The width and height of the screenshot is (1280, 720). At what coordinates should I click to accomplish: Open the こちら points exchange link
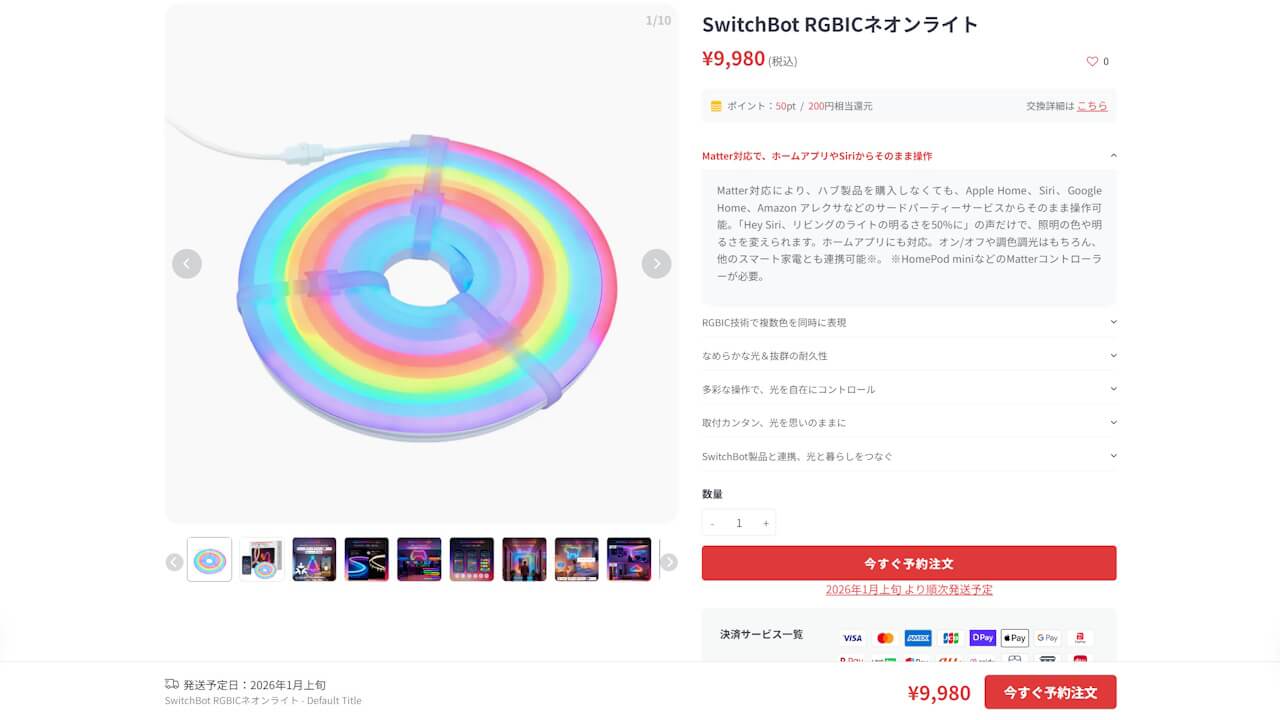click(1092, 106)
